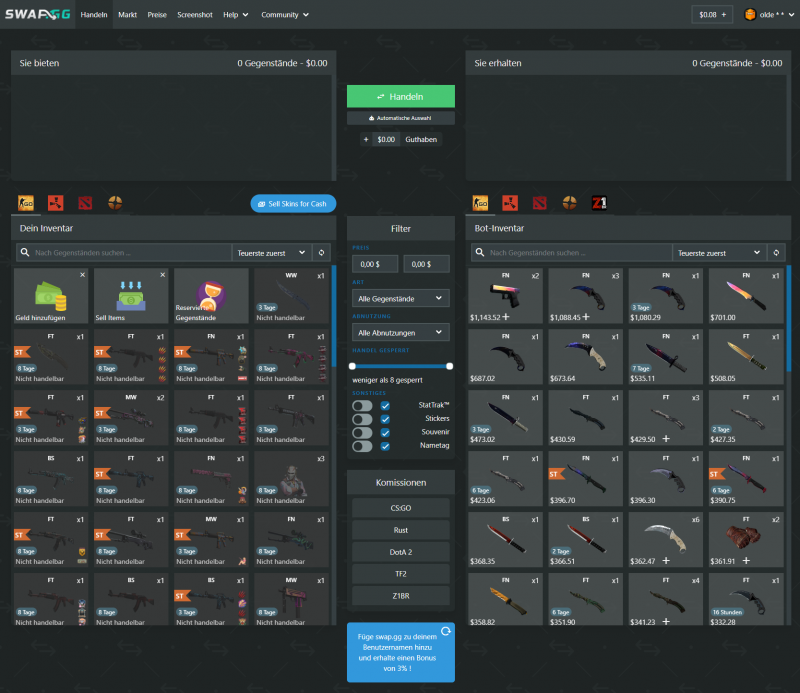Image resolution: width=800 pixels, height=693 pixels.
Task: Click the search magnifier in Bot-Inventar
Action: pos(480,252)
